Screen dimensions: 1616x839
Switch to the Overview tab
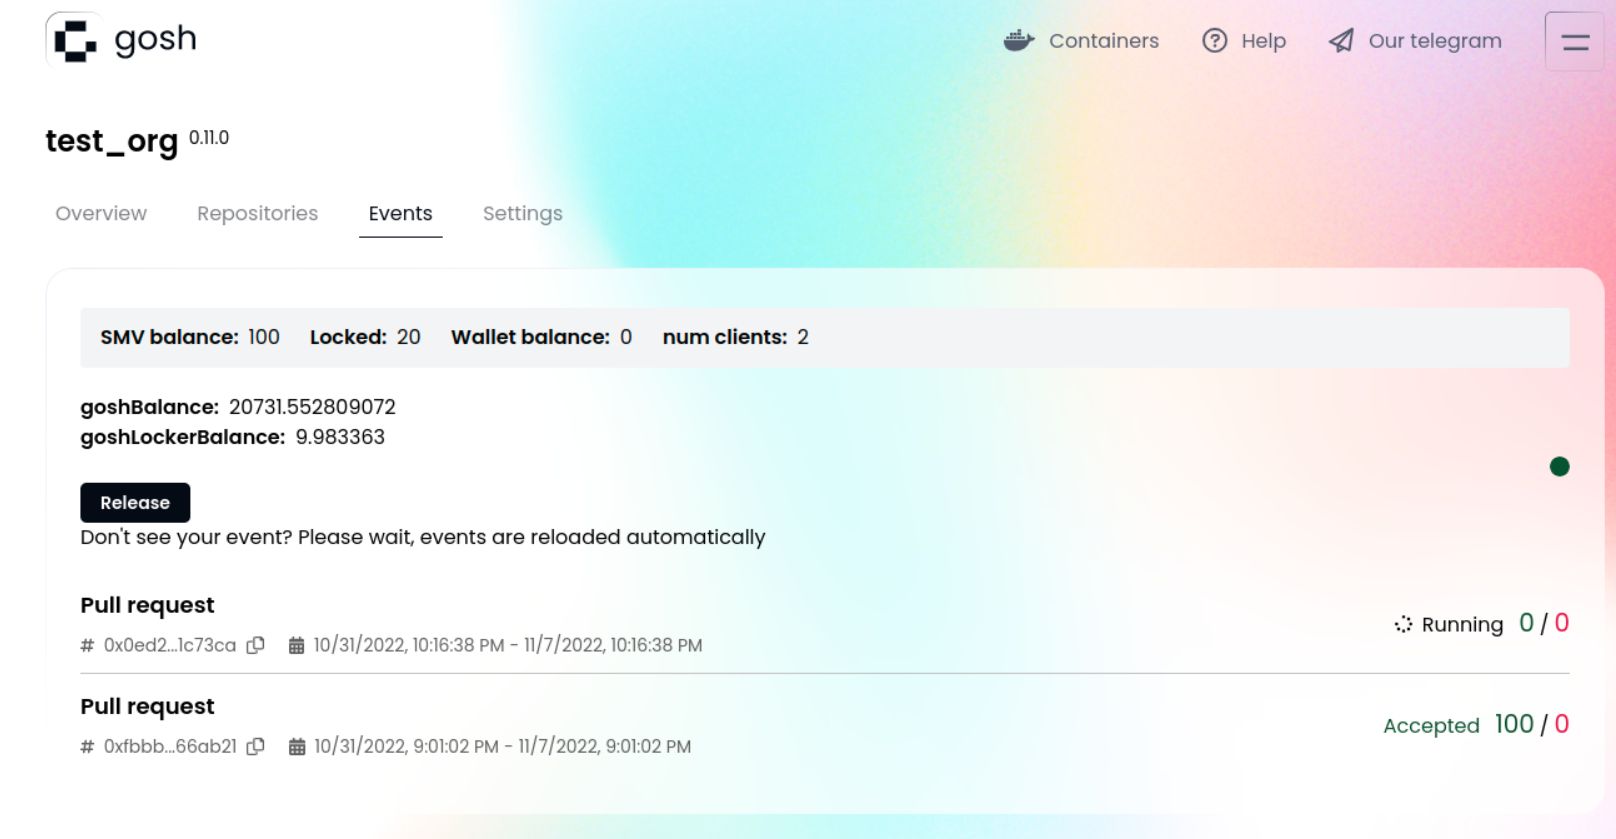pos(101,214)
